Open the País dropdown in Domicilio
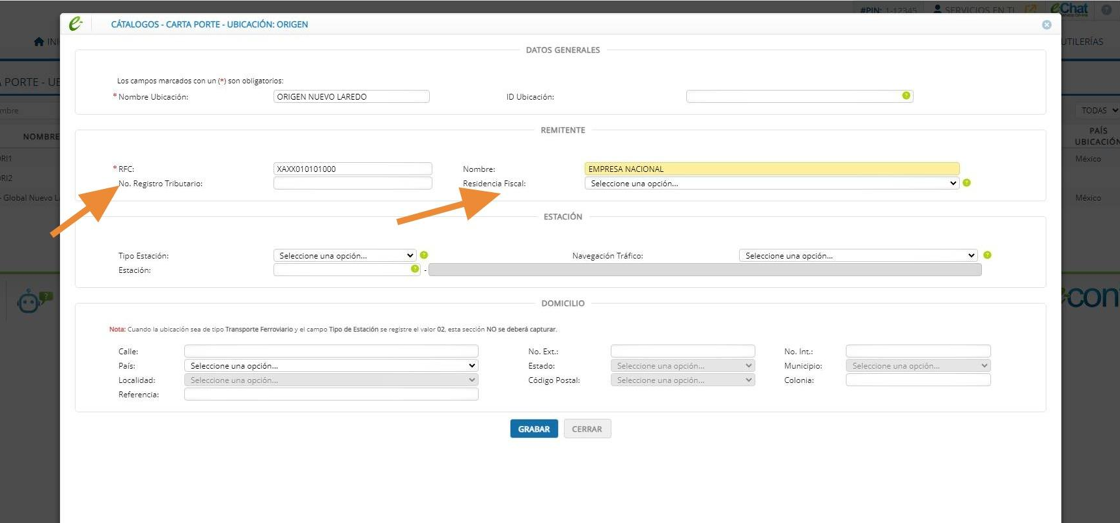1120x523 pixels. pos(331,365)
